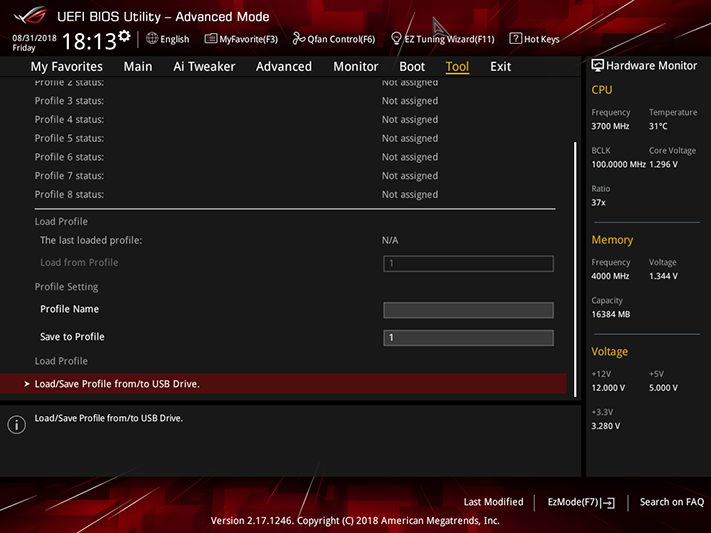The height and width of the screenshot is (533, 711).
Task: Click 'Save to Profile' label
Action: pyautogui.click(x=72, y=337)
